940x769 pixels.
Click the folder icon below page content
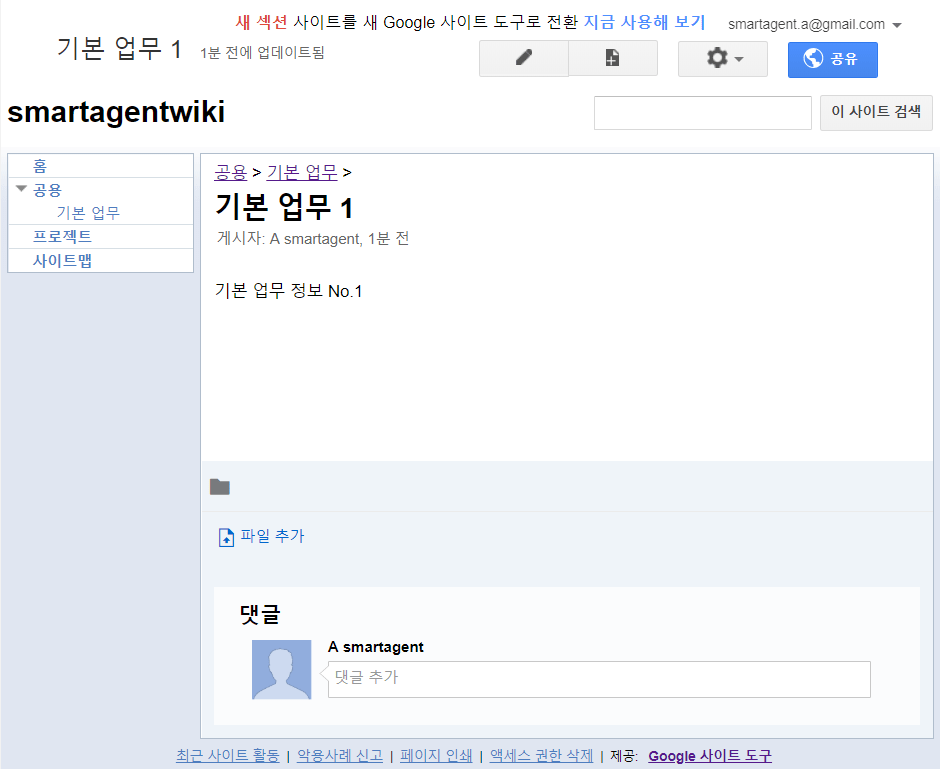click(x=220, y=487)
